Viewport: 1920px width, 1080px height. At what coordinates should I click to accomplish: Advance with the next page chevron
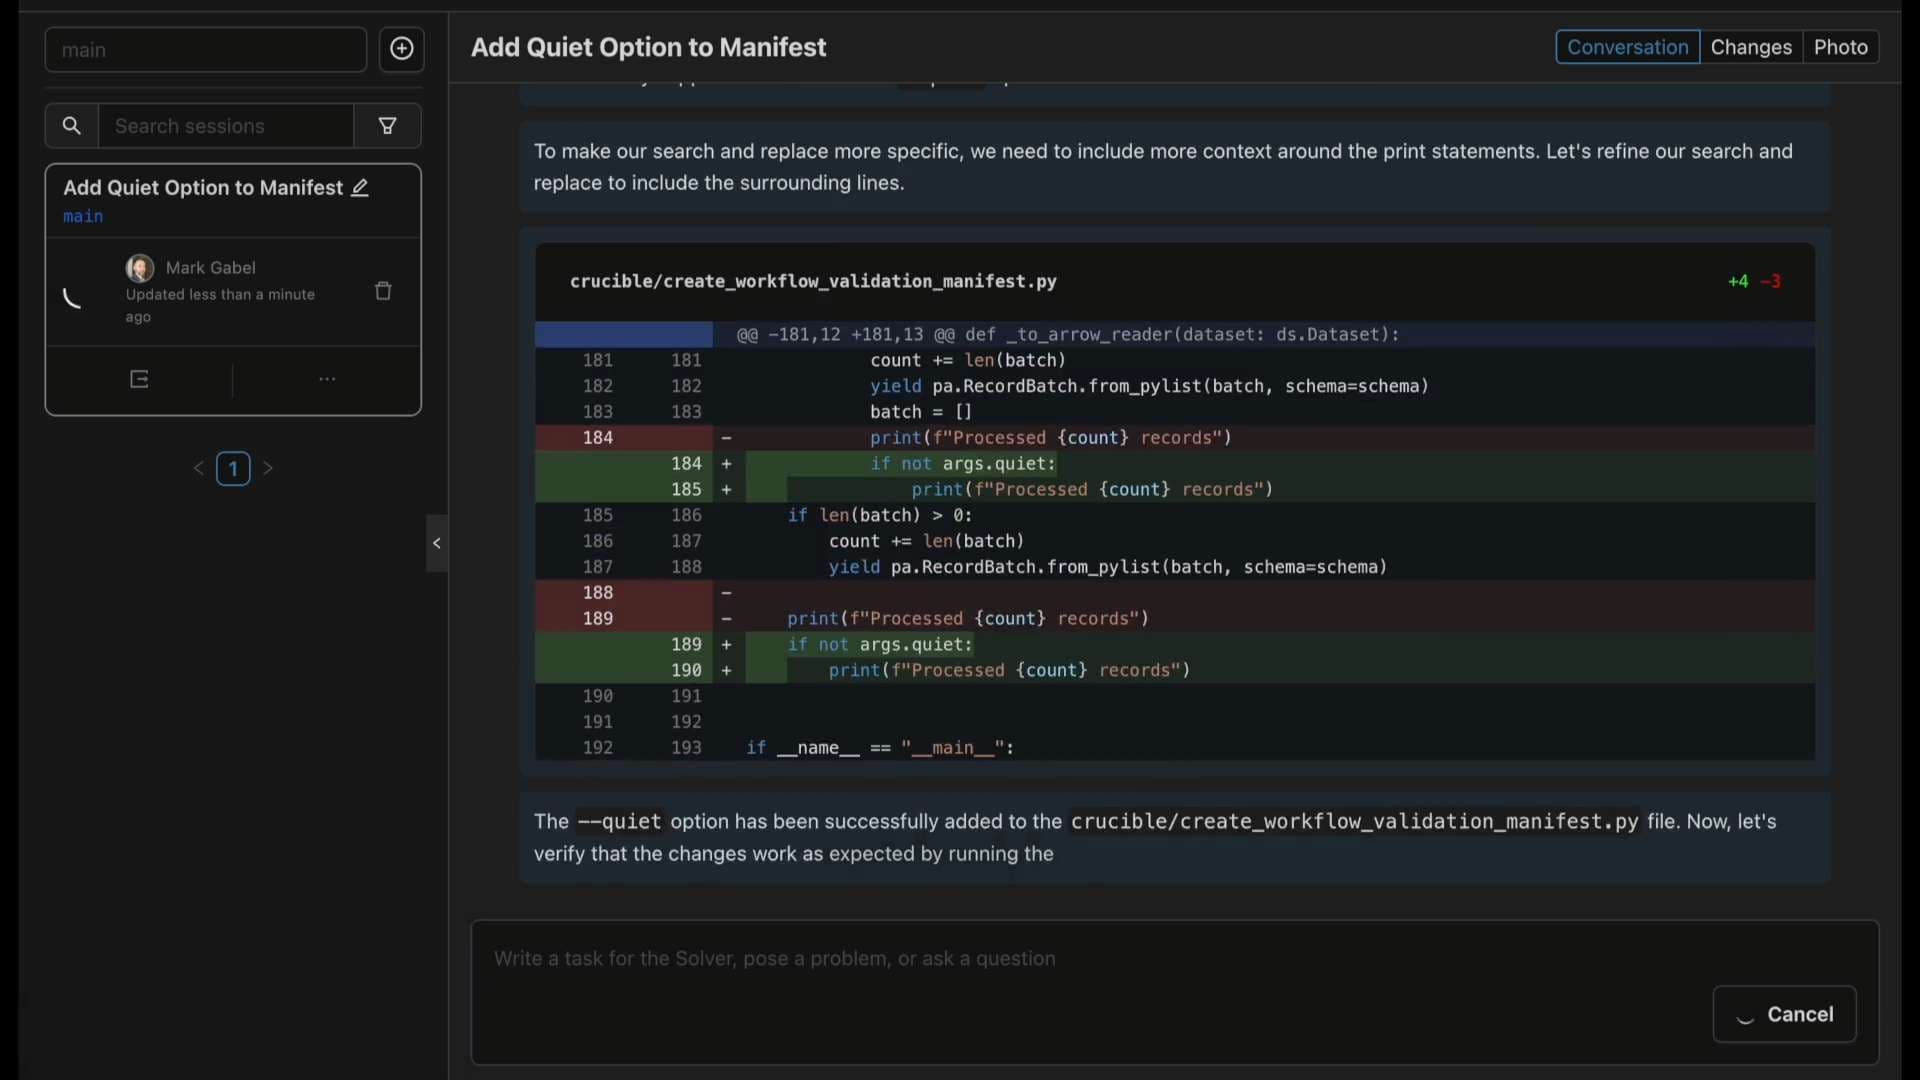(267, 468)
